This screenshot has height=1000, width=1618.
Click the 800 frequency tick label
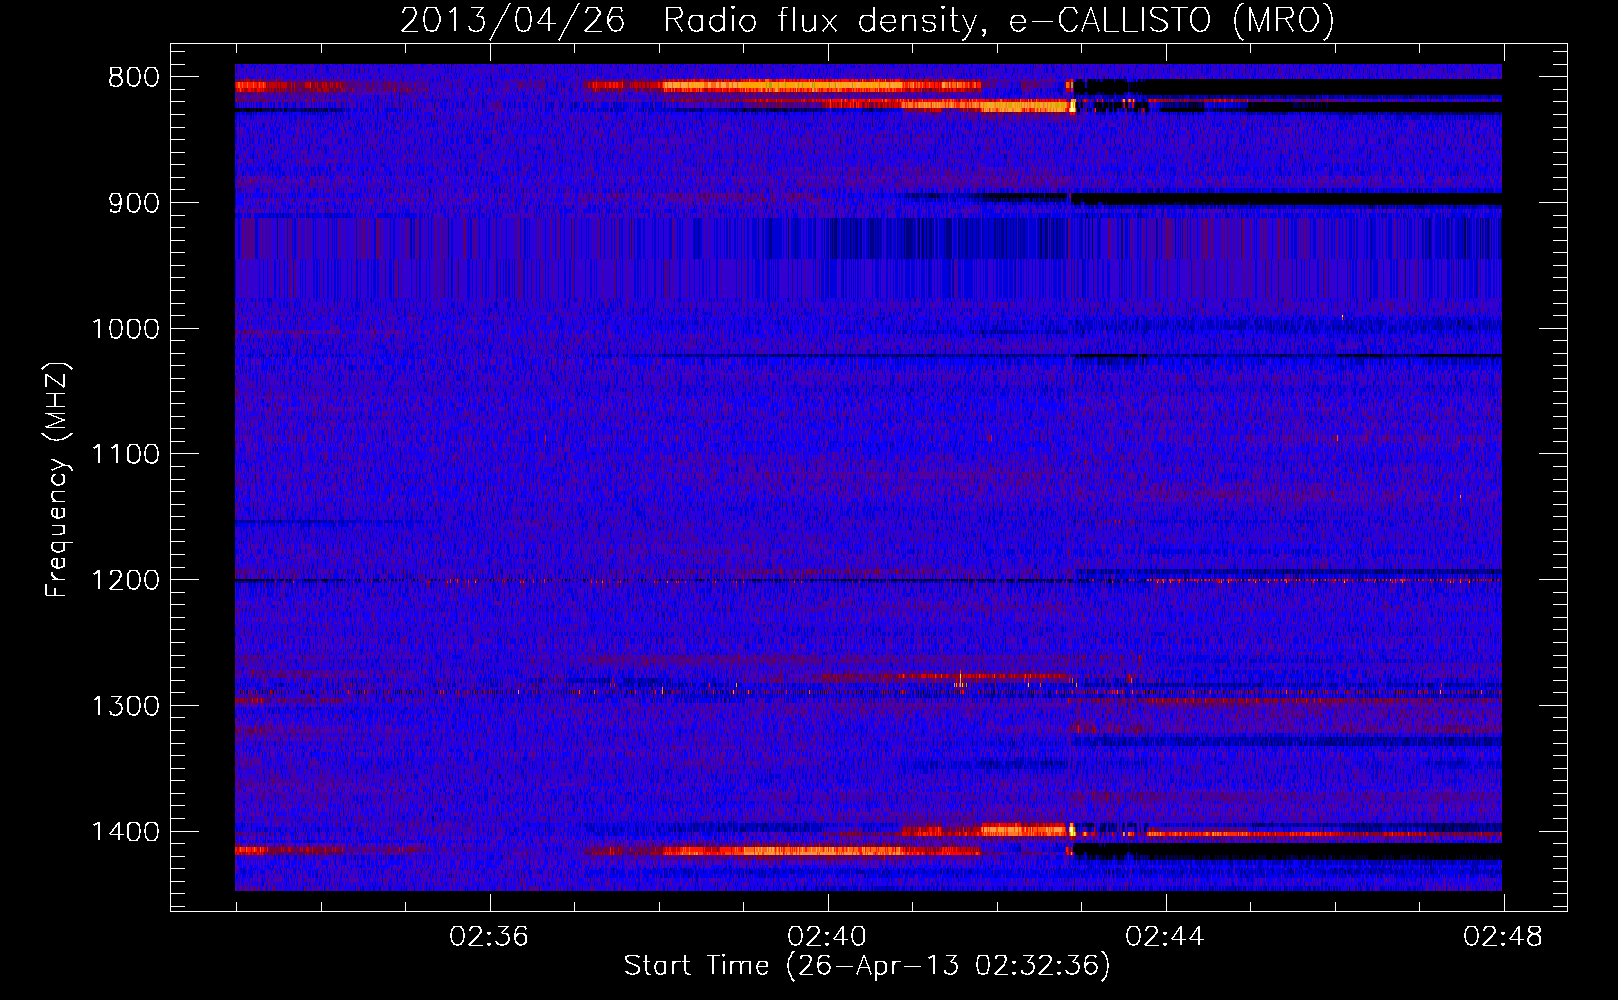pyautogui.click(x=133, y=77)
